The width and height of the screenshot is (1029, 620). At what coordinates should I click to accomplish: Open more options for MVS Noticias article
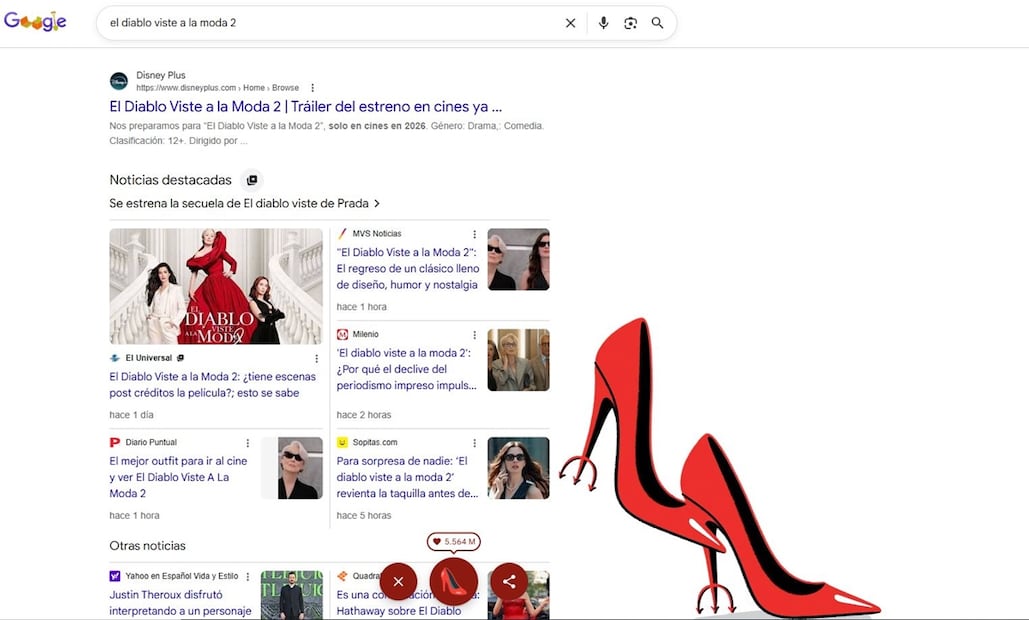click(x=474, y=234)
